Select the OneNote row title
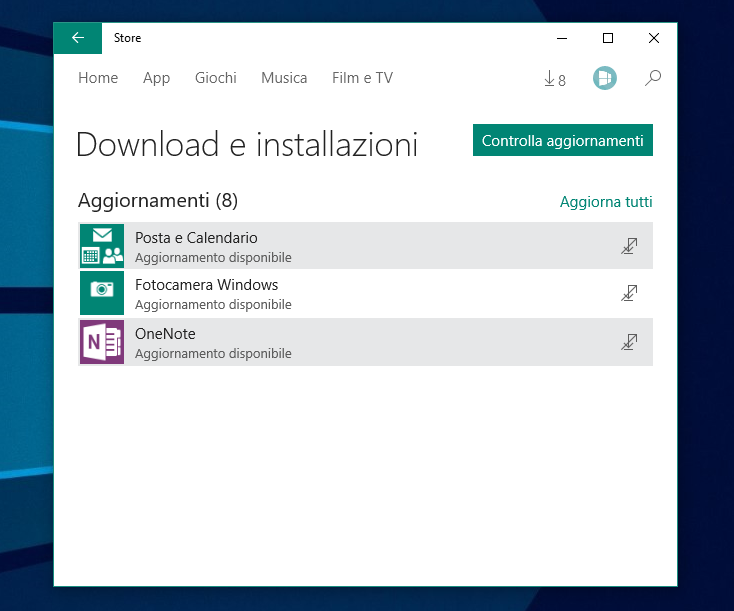The height and width of the screenshot is (611, 734). pos(165,334)
